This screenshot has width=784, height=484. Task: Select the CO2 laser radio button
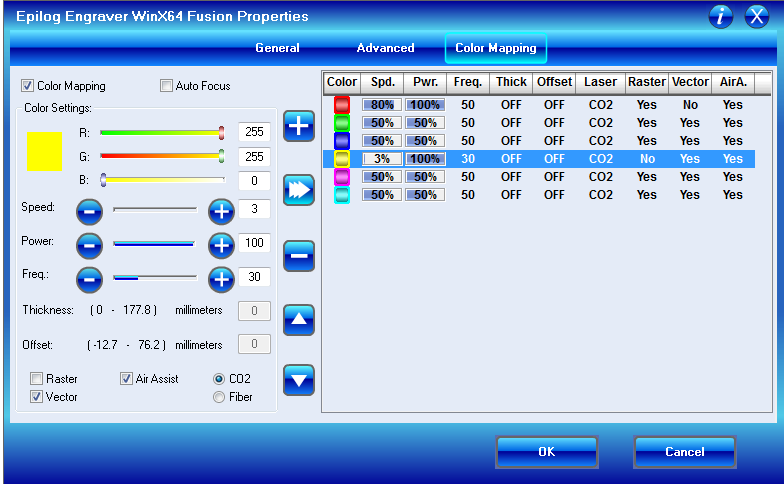tap(219, 379)
